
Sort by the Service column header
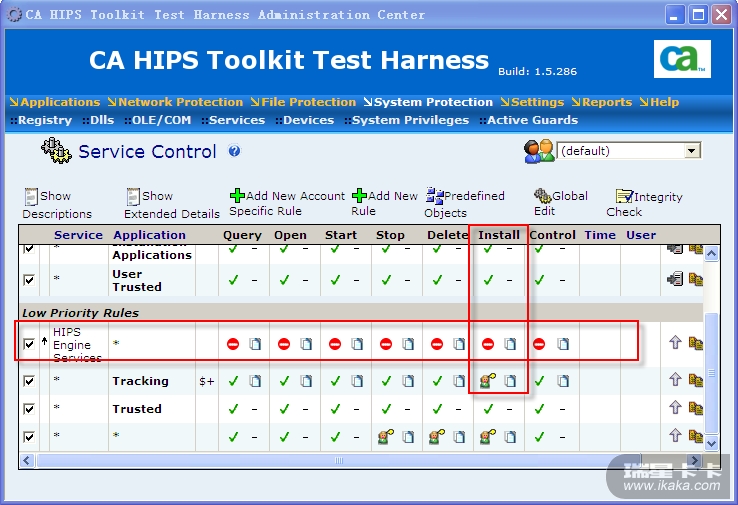click(x=78, y=235)
